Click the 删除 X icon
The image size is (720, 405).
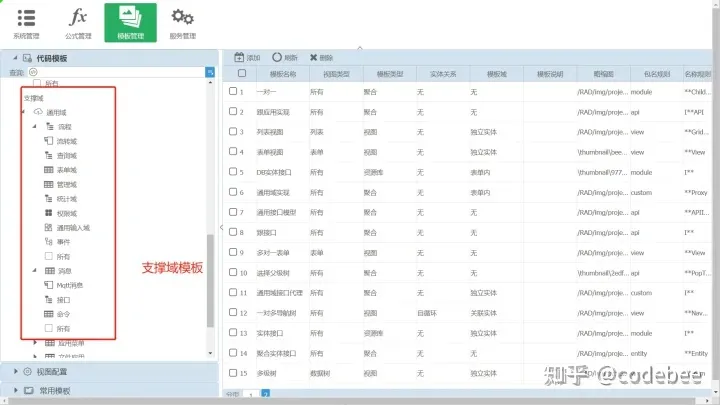click(x=313, y=57)
